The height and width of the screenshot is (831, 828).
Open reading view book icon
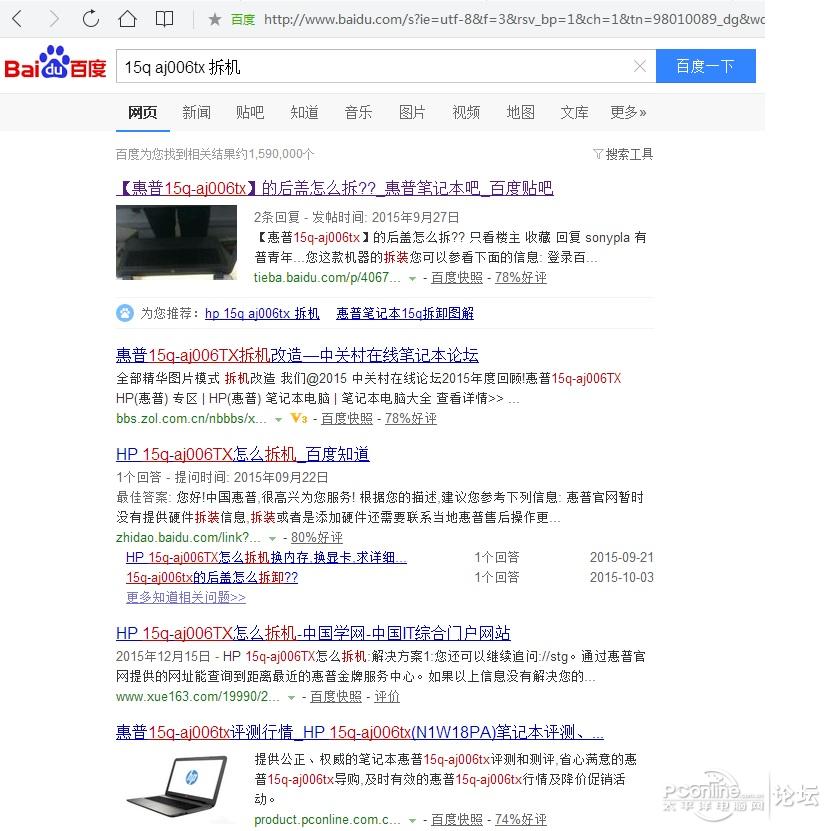pos(164,19)
